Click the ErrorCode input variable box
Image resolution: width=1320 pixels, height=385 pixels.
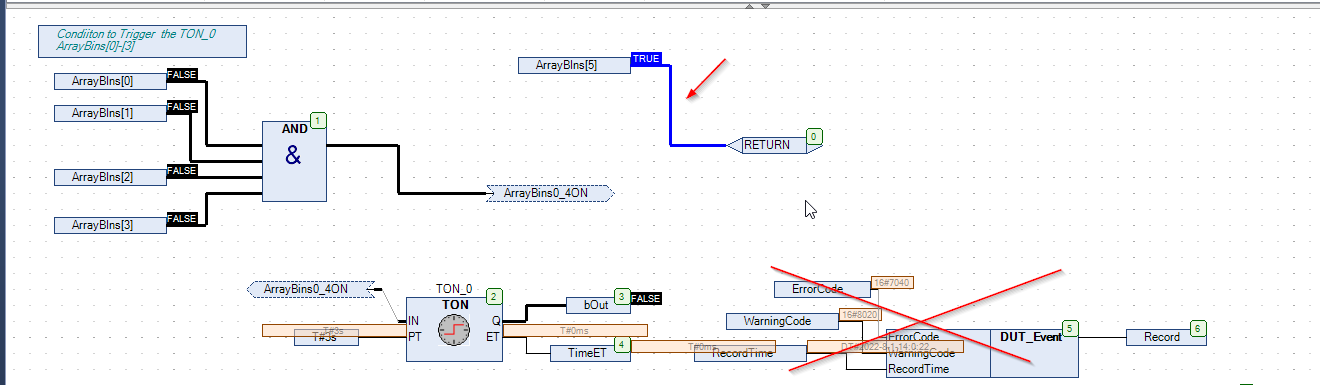pyautogui.click(x=822, y=289)
